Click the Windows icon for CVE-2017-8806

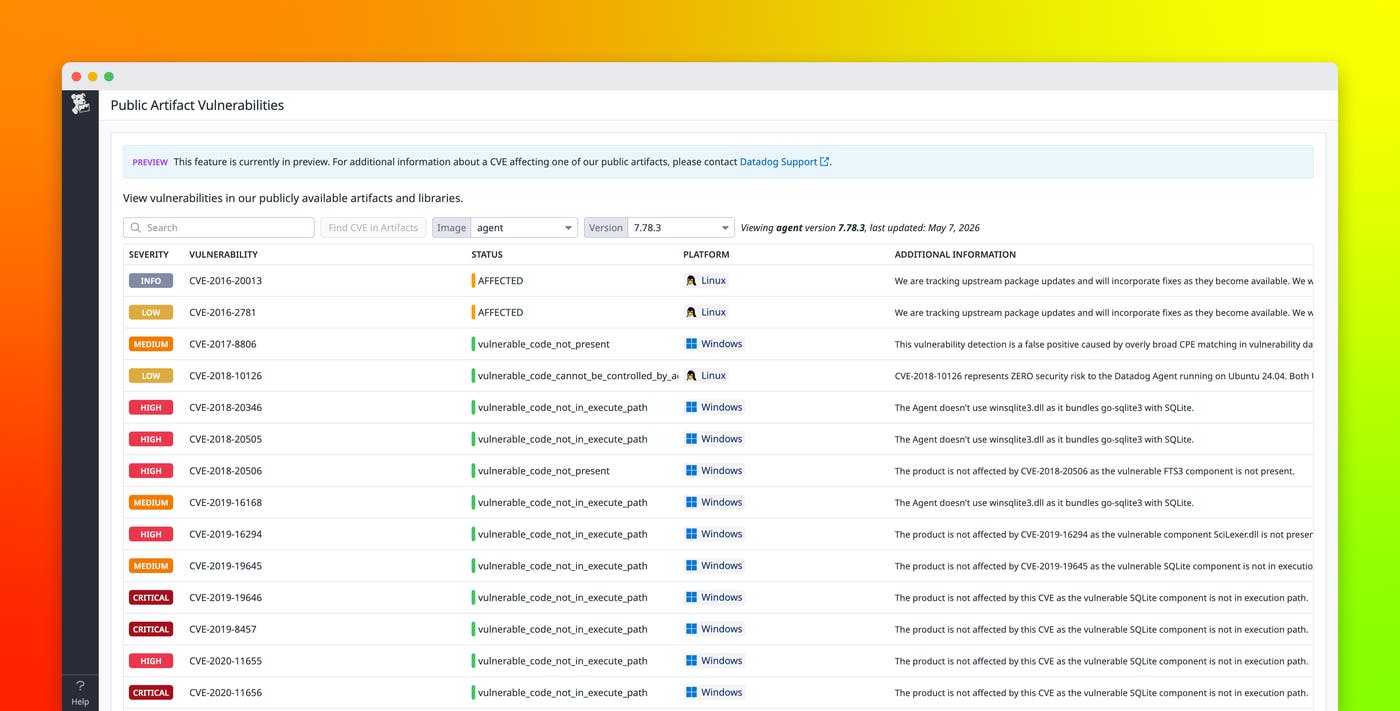pyautogui.click(x=691, y=344)
